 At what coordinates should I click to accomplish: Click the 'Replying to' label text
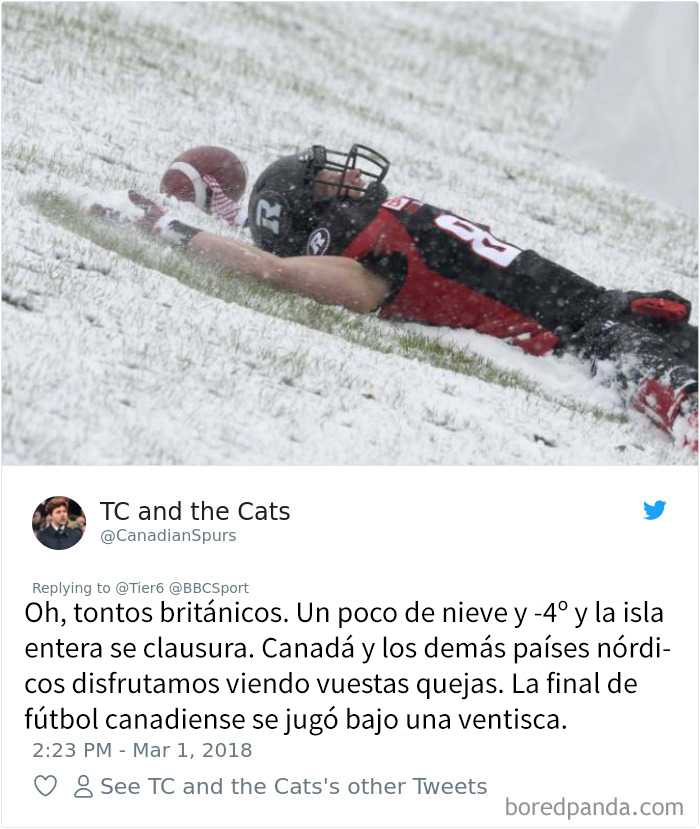[x=71, y=588]
